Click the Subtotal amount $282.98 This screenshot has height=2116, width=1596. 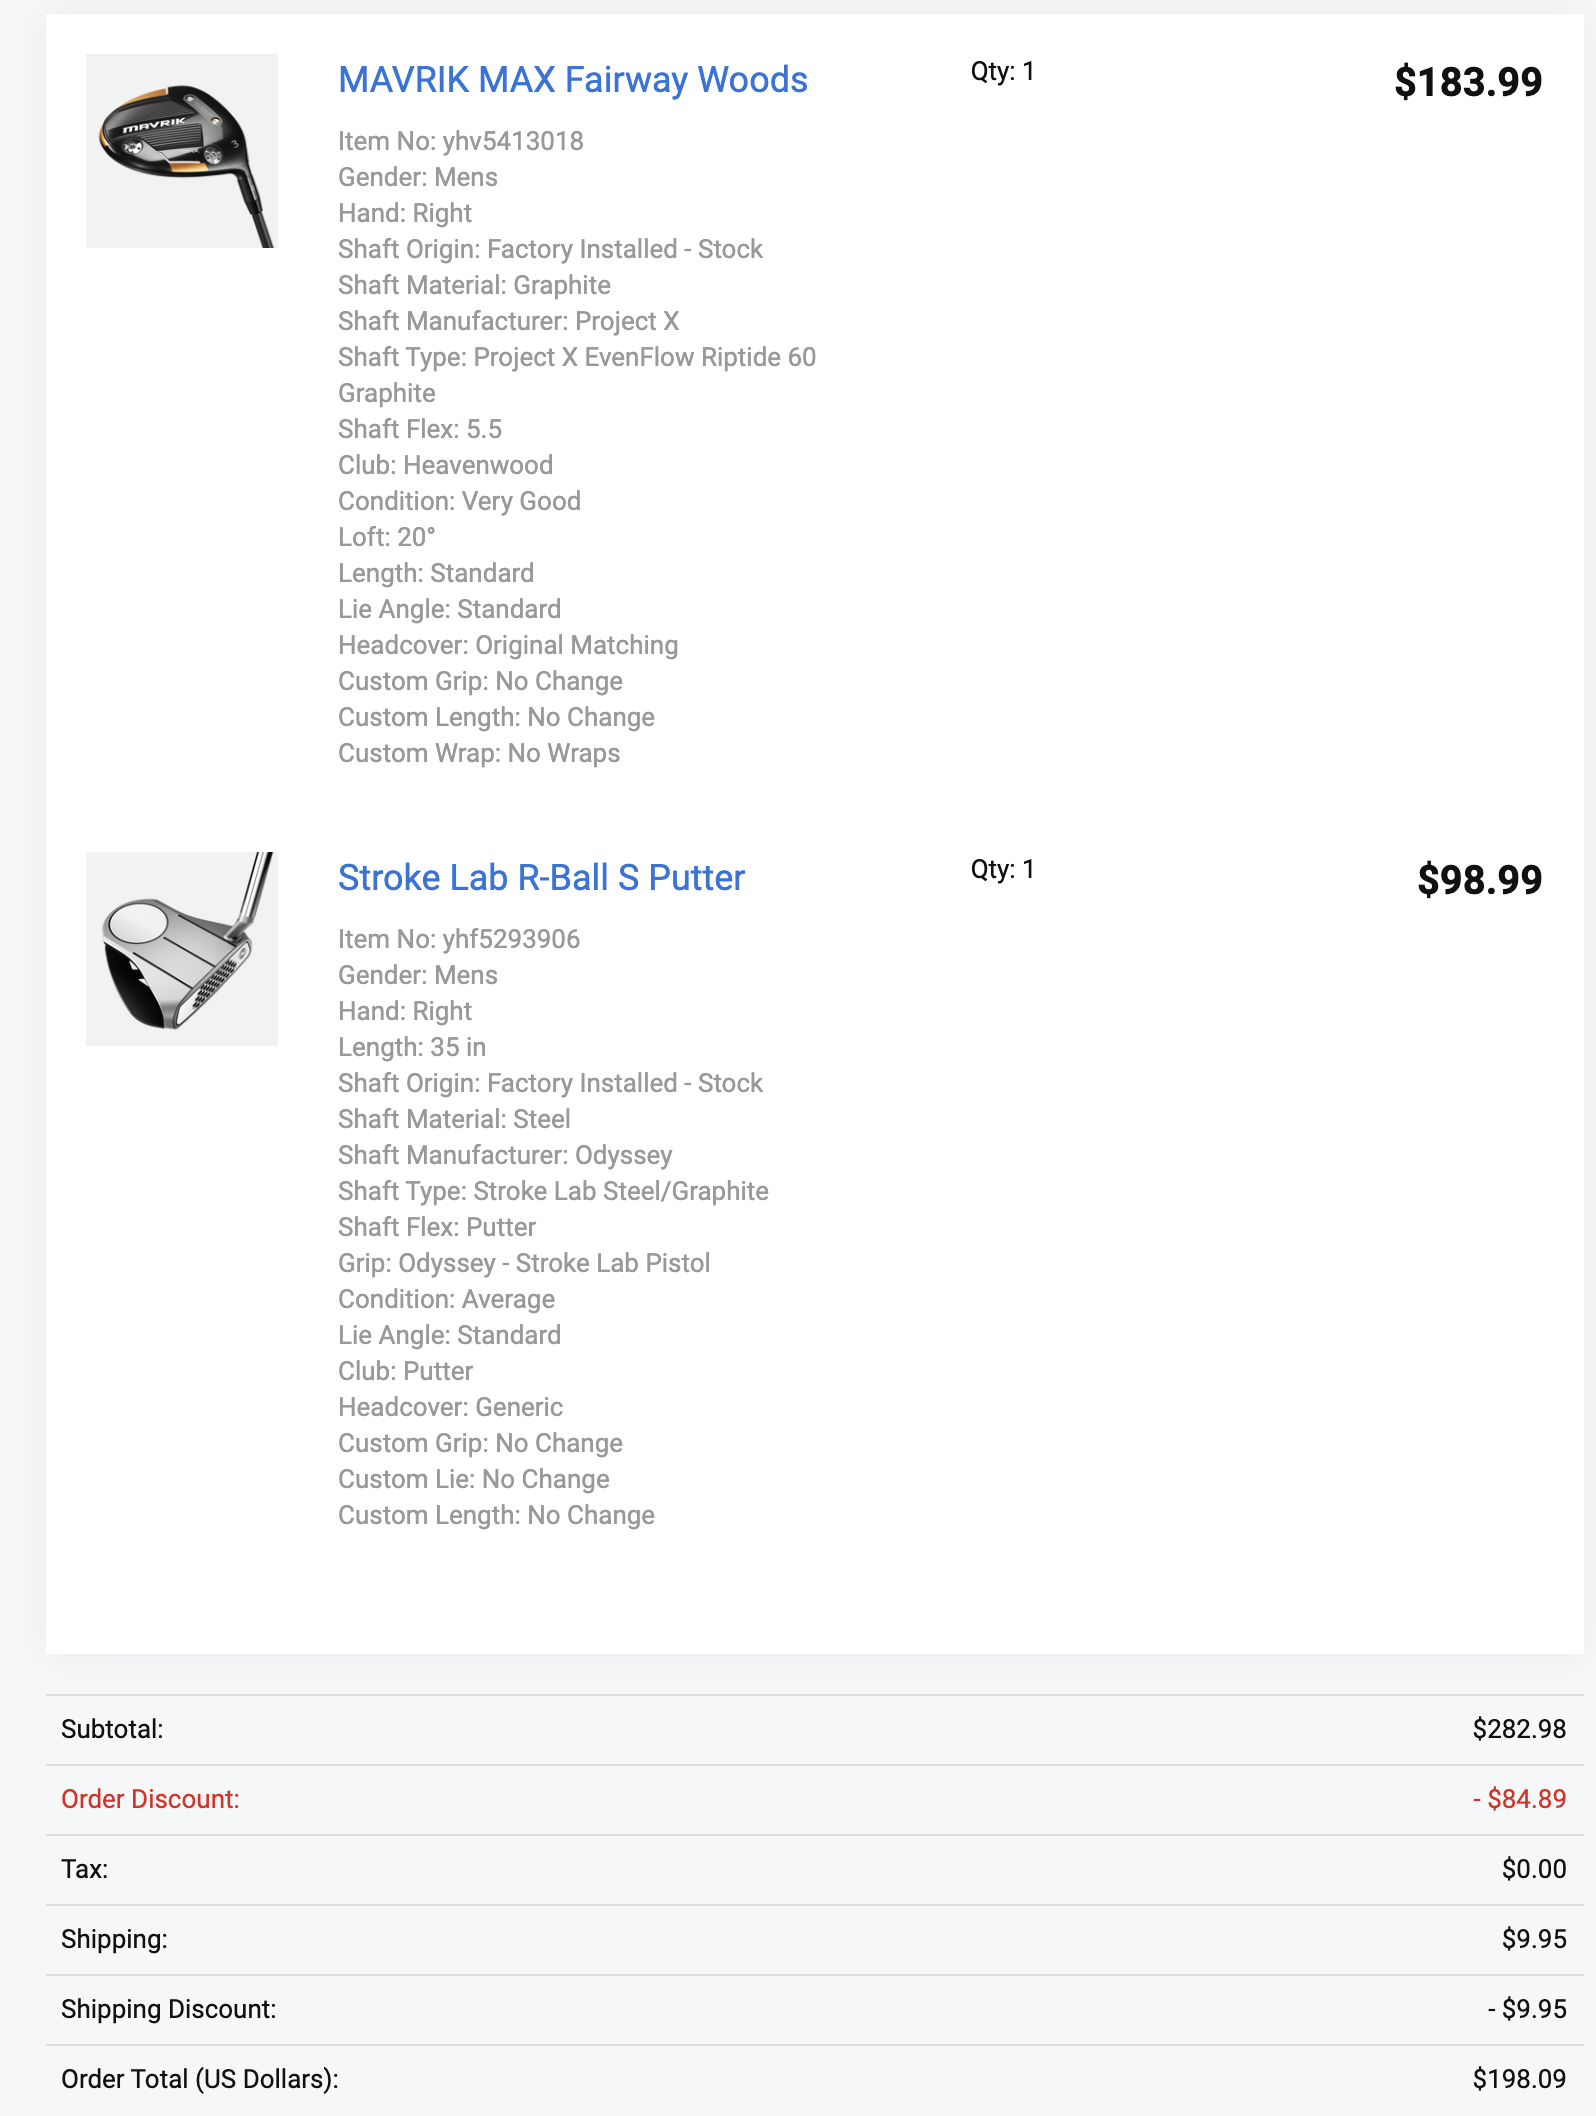pyautogui.click(x=1518, y=1729)
